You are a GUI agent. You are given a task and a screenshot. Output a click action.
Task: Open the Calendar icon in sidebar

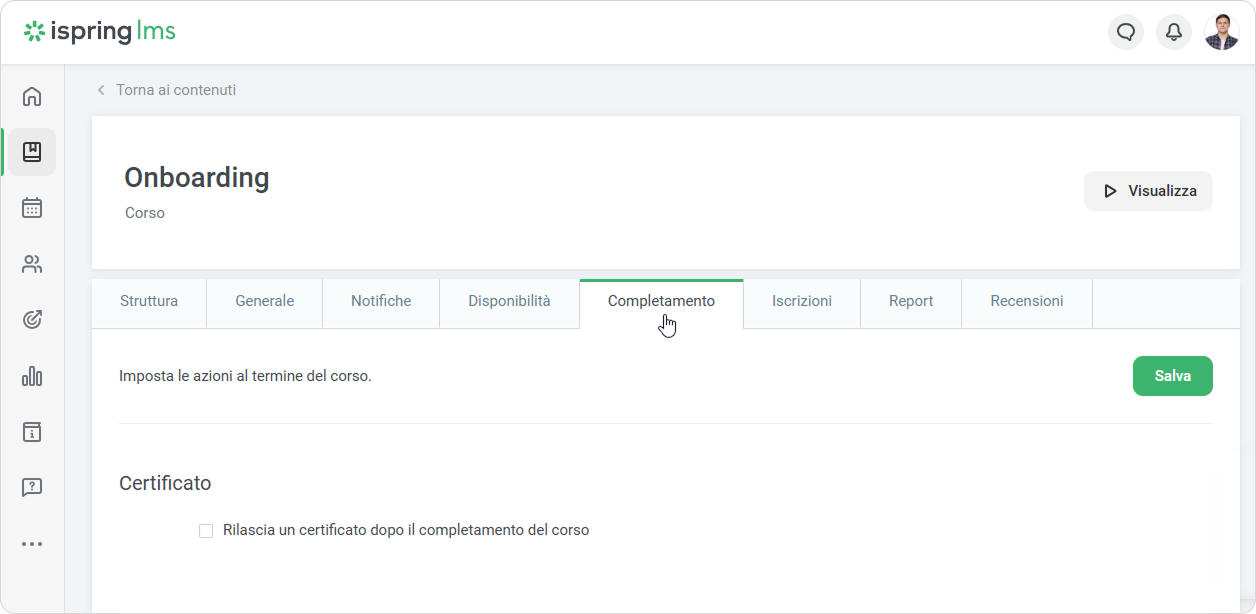pyautogui.click(x=32, y=208)
